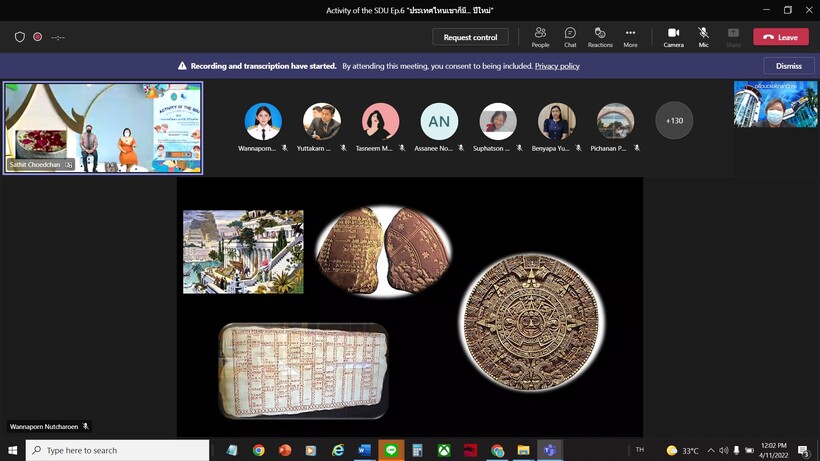
Task: Click the Aztec calendar stone image
Action: coord(532,321)
